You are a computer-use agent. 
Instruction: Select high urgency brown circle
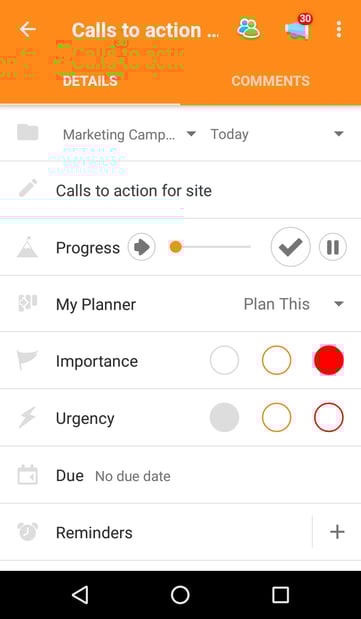[329, 417]
